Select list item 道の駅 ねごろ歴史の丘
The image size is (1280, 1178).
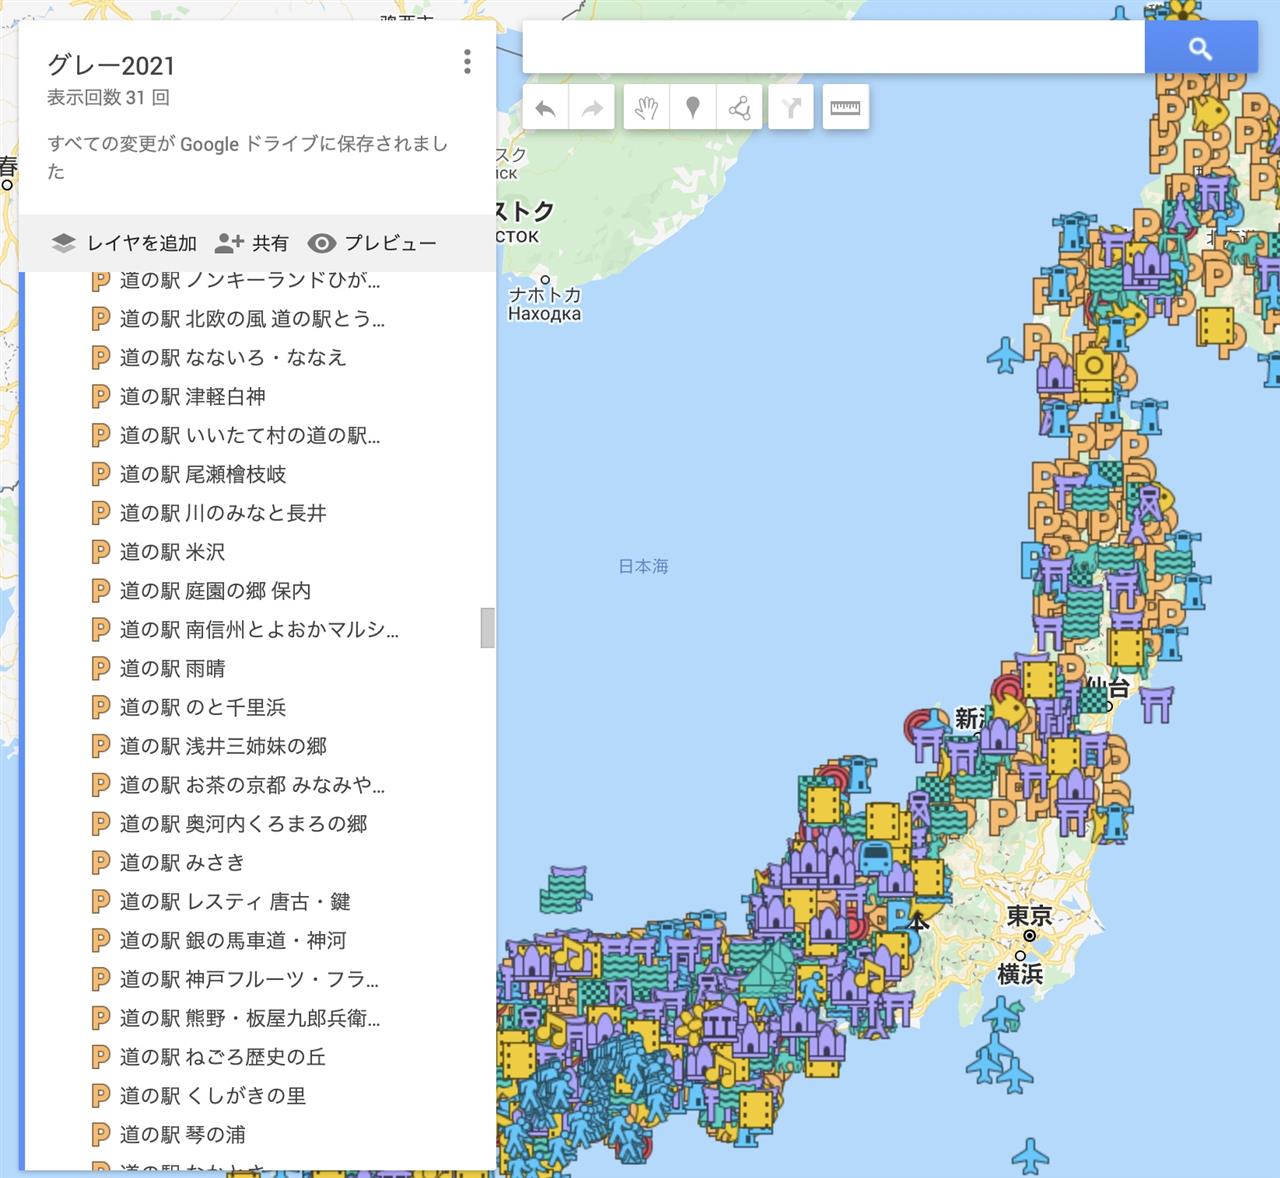tap(222, 1057)
